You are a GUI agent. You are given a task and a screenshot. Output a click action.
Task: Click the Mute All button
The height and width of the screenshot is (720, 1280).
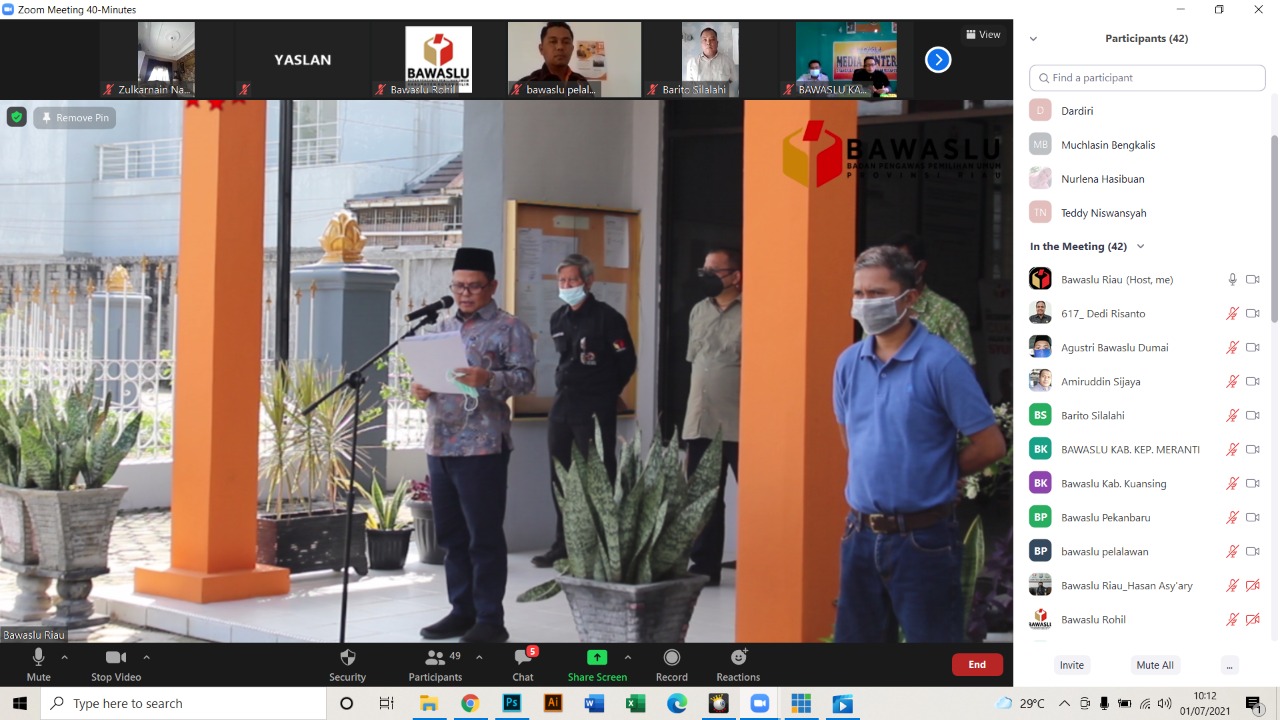point(1154,665)
